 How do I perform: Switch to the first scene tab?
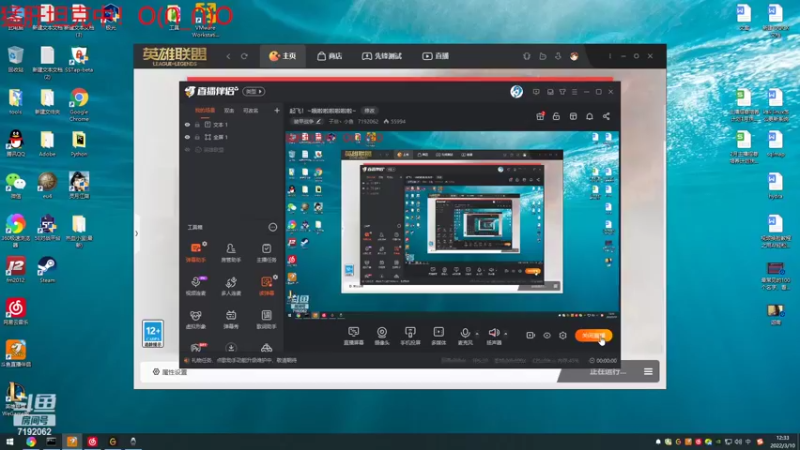point(205,110)
